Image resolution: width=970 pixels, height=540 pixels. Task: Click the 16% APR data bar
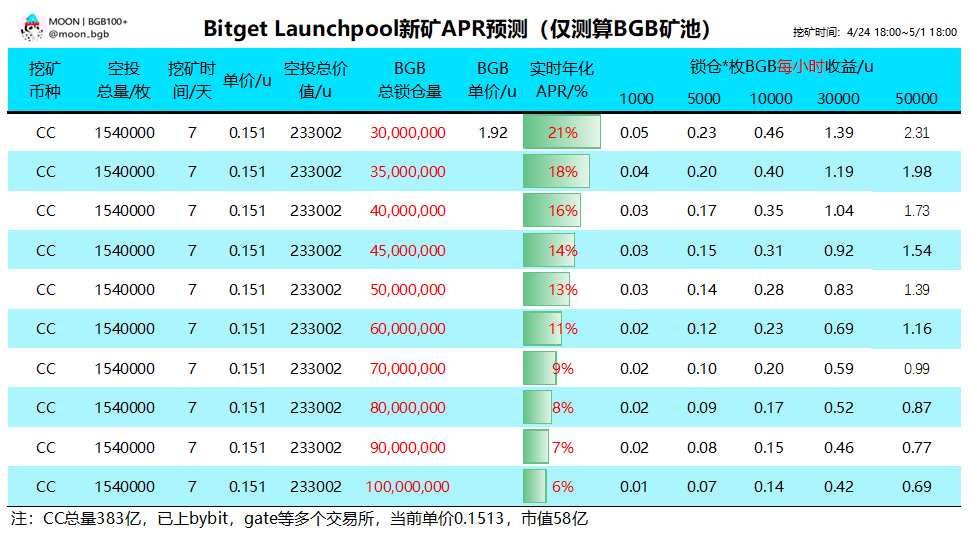pos(552,210)
